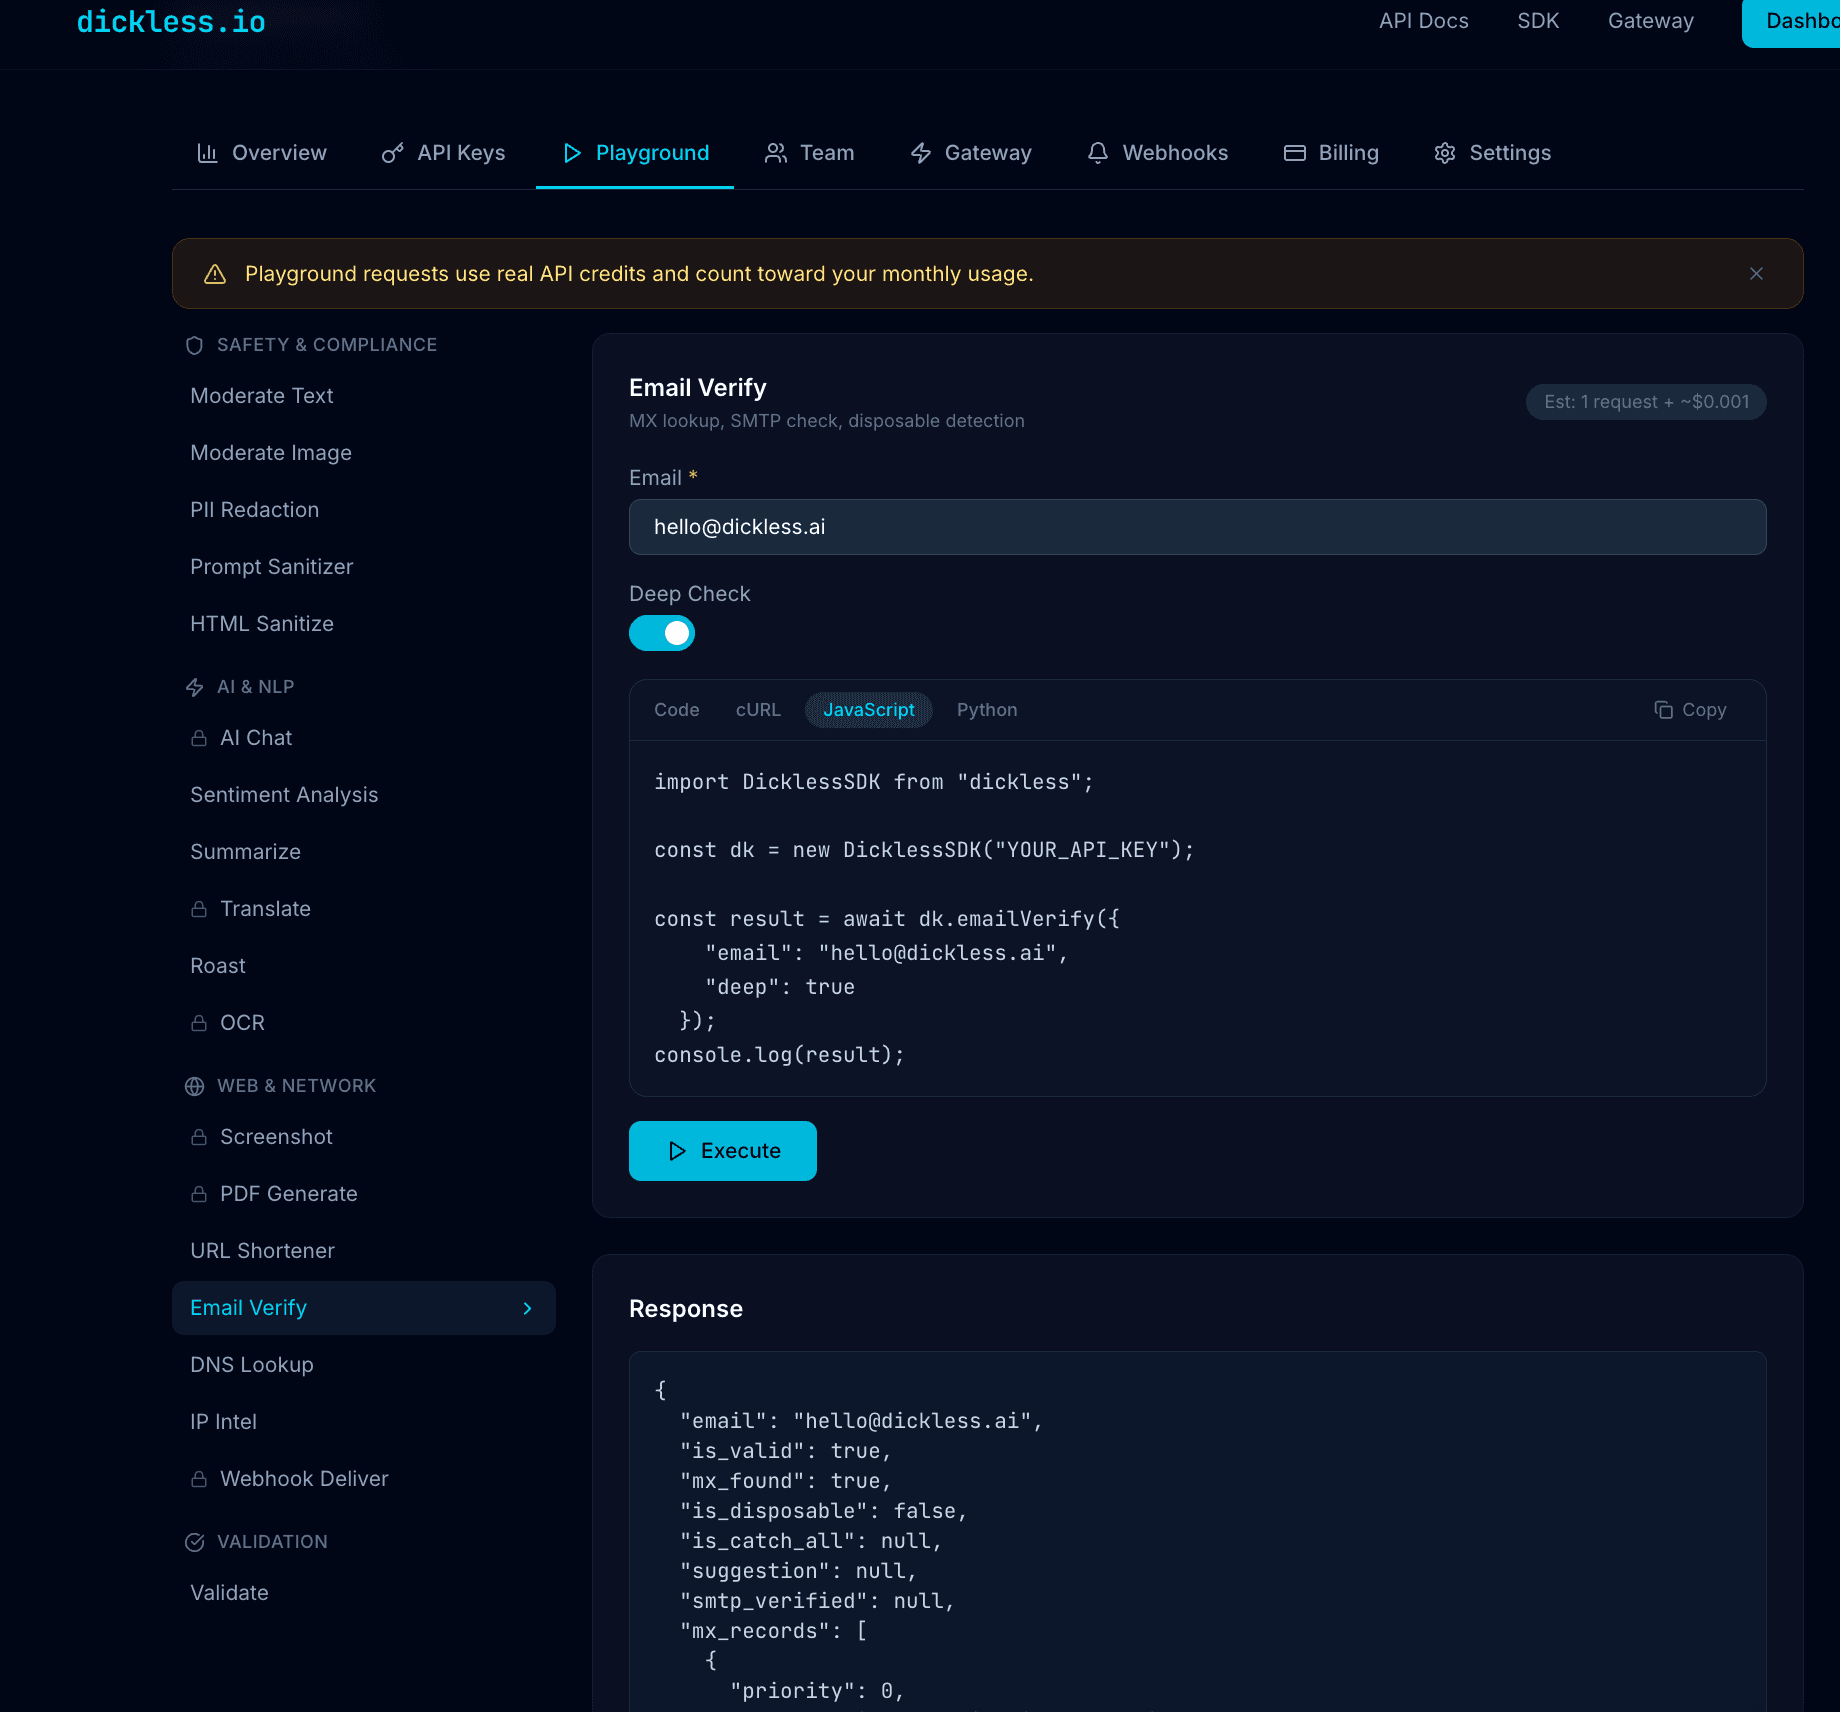
Task: Click the globe icon beside Web & Network
Action: [x=194, y=1086]
